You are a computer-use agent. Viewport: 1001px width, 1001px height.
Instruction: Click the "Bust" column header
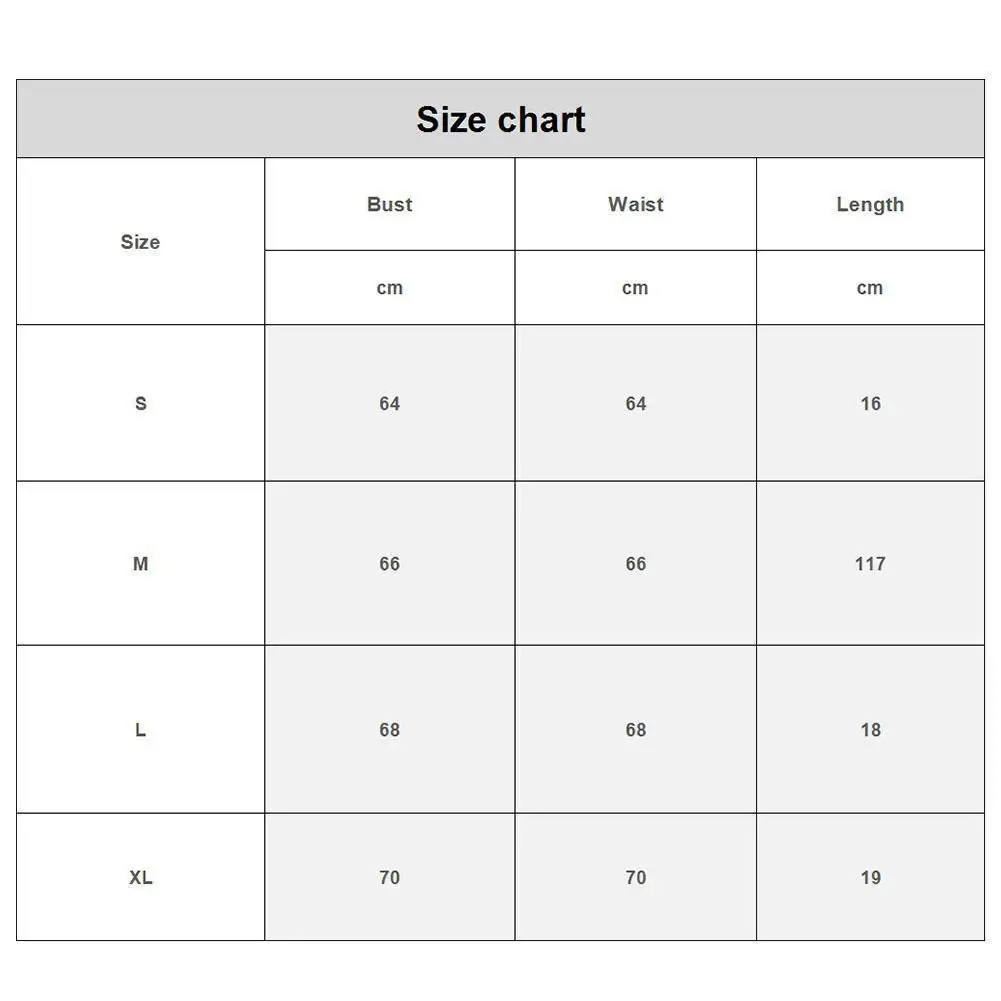tap(389, 204)
